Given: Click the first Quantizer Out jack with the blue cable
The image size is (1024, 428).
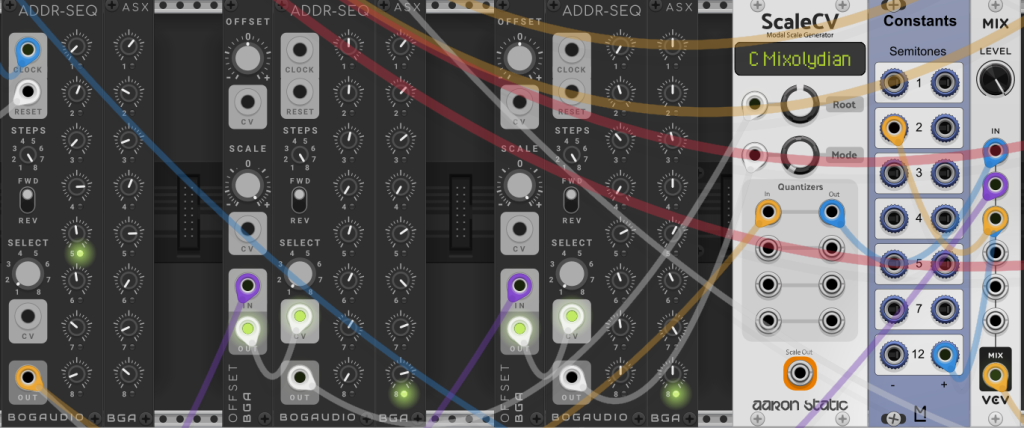Looking at the screenshot, I should (x=831, y=212).
